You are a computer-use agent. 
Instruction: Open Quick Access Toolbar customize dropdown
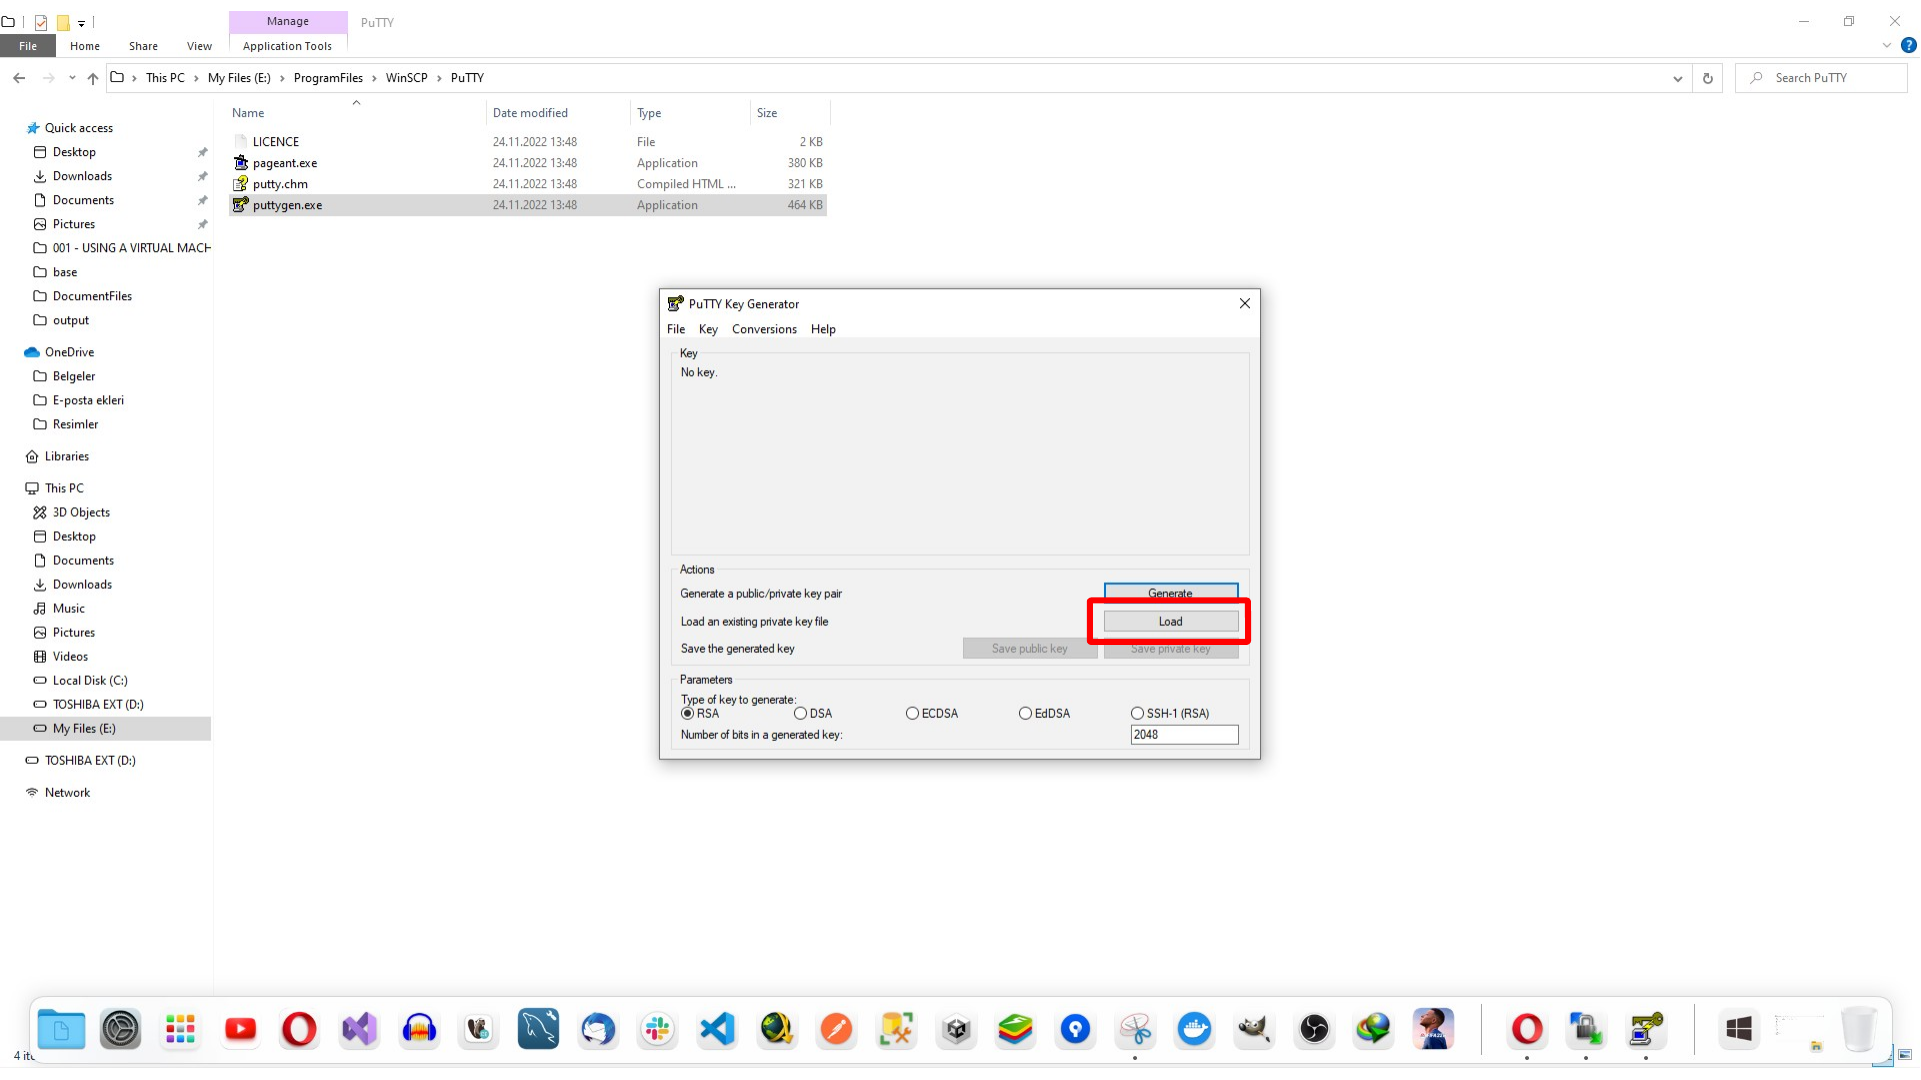(82, 22)
